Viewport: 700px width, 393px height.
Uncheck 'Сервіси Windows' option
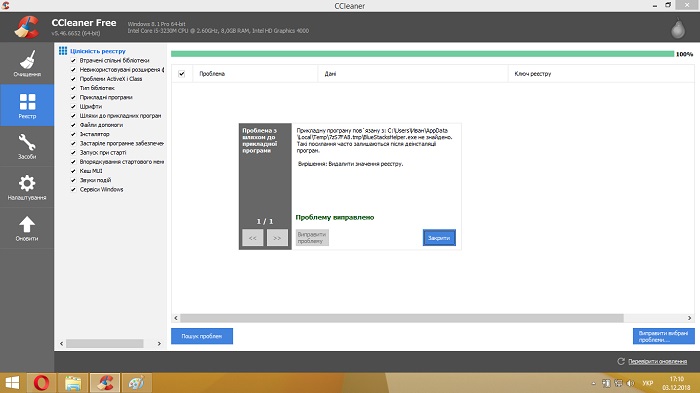point(73,189)
